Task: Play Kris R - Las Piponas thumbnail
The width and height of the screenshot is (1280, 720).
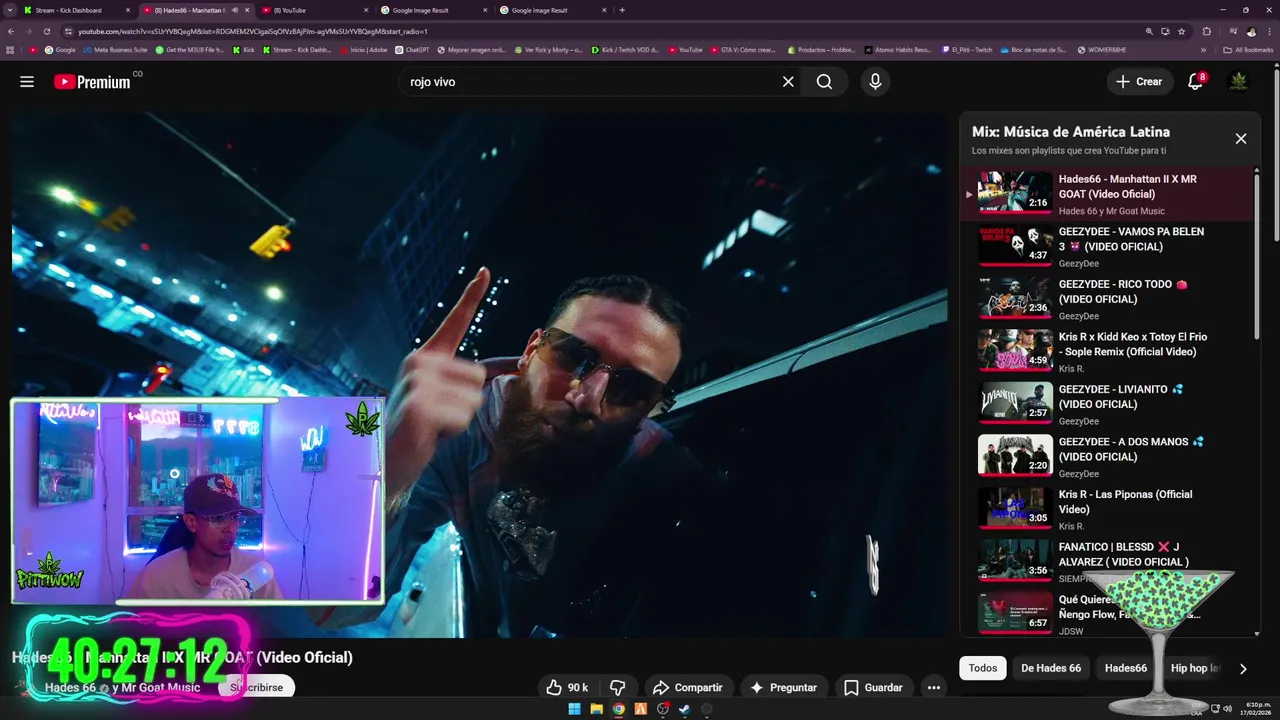Action: pos(1015,508)
